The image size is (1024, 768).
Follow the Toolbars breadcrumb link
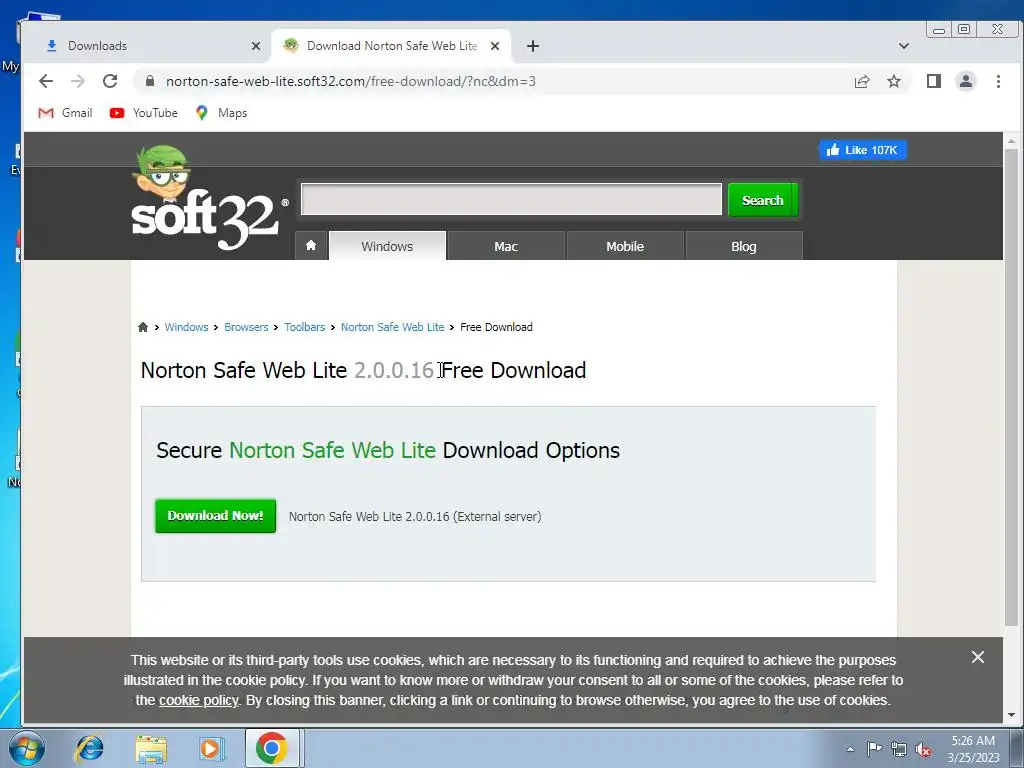tap(304, 327)
